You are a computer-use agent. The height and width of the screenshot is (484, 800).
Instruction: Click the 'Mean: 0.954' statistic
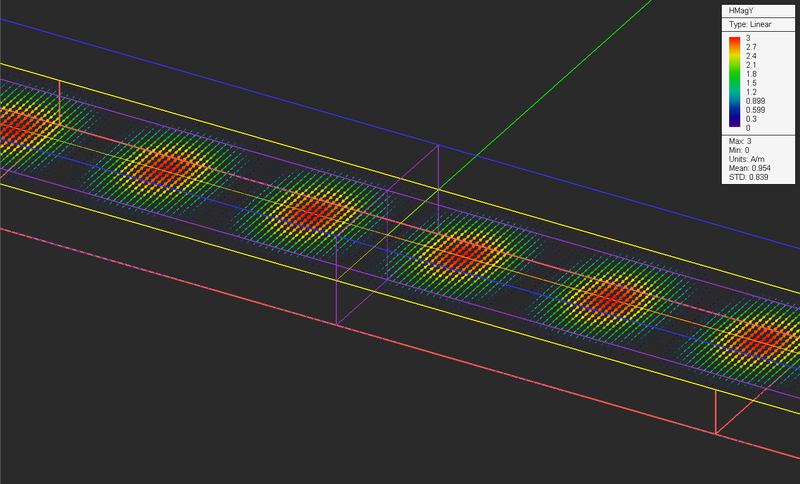[749, 168]
